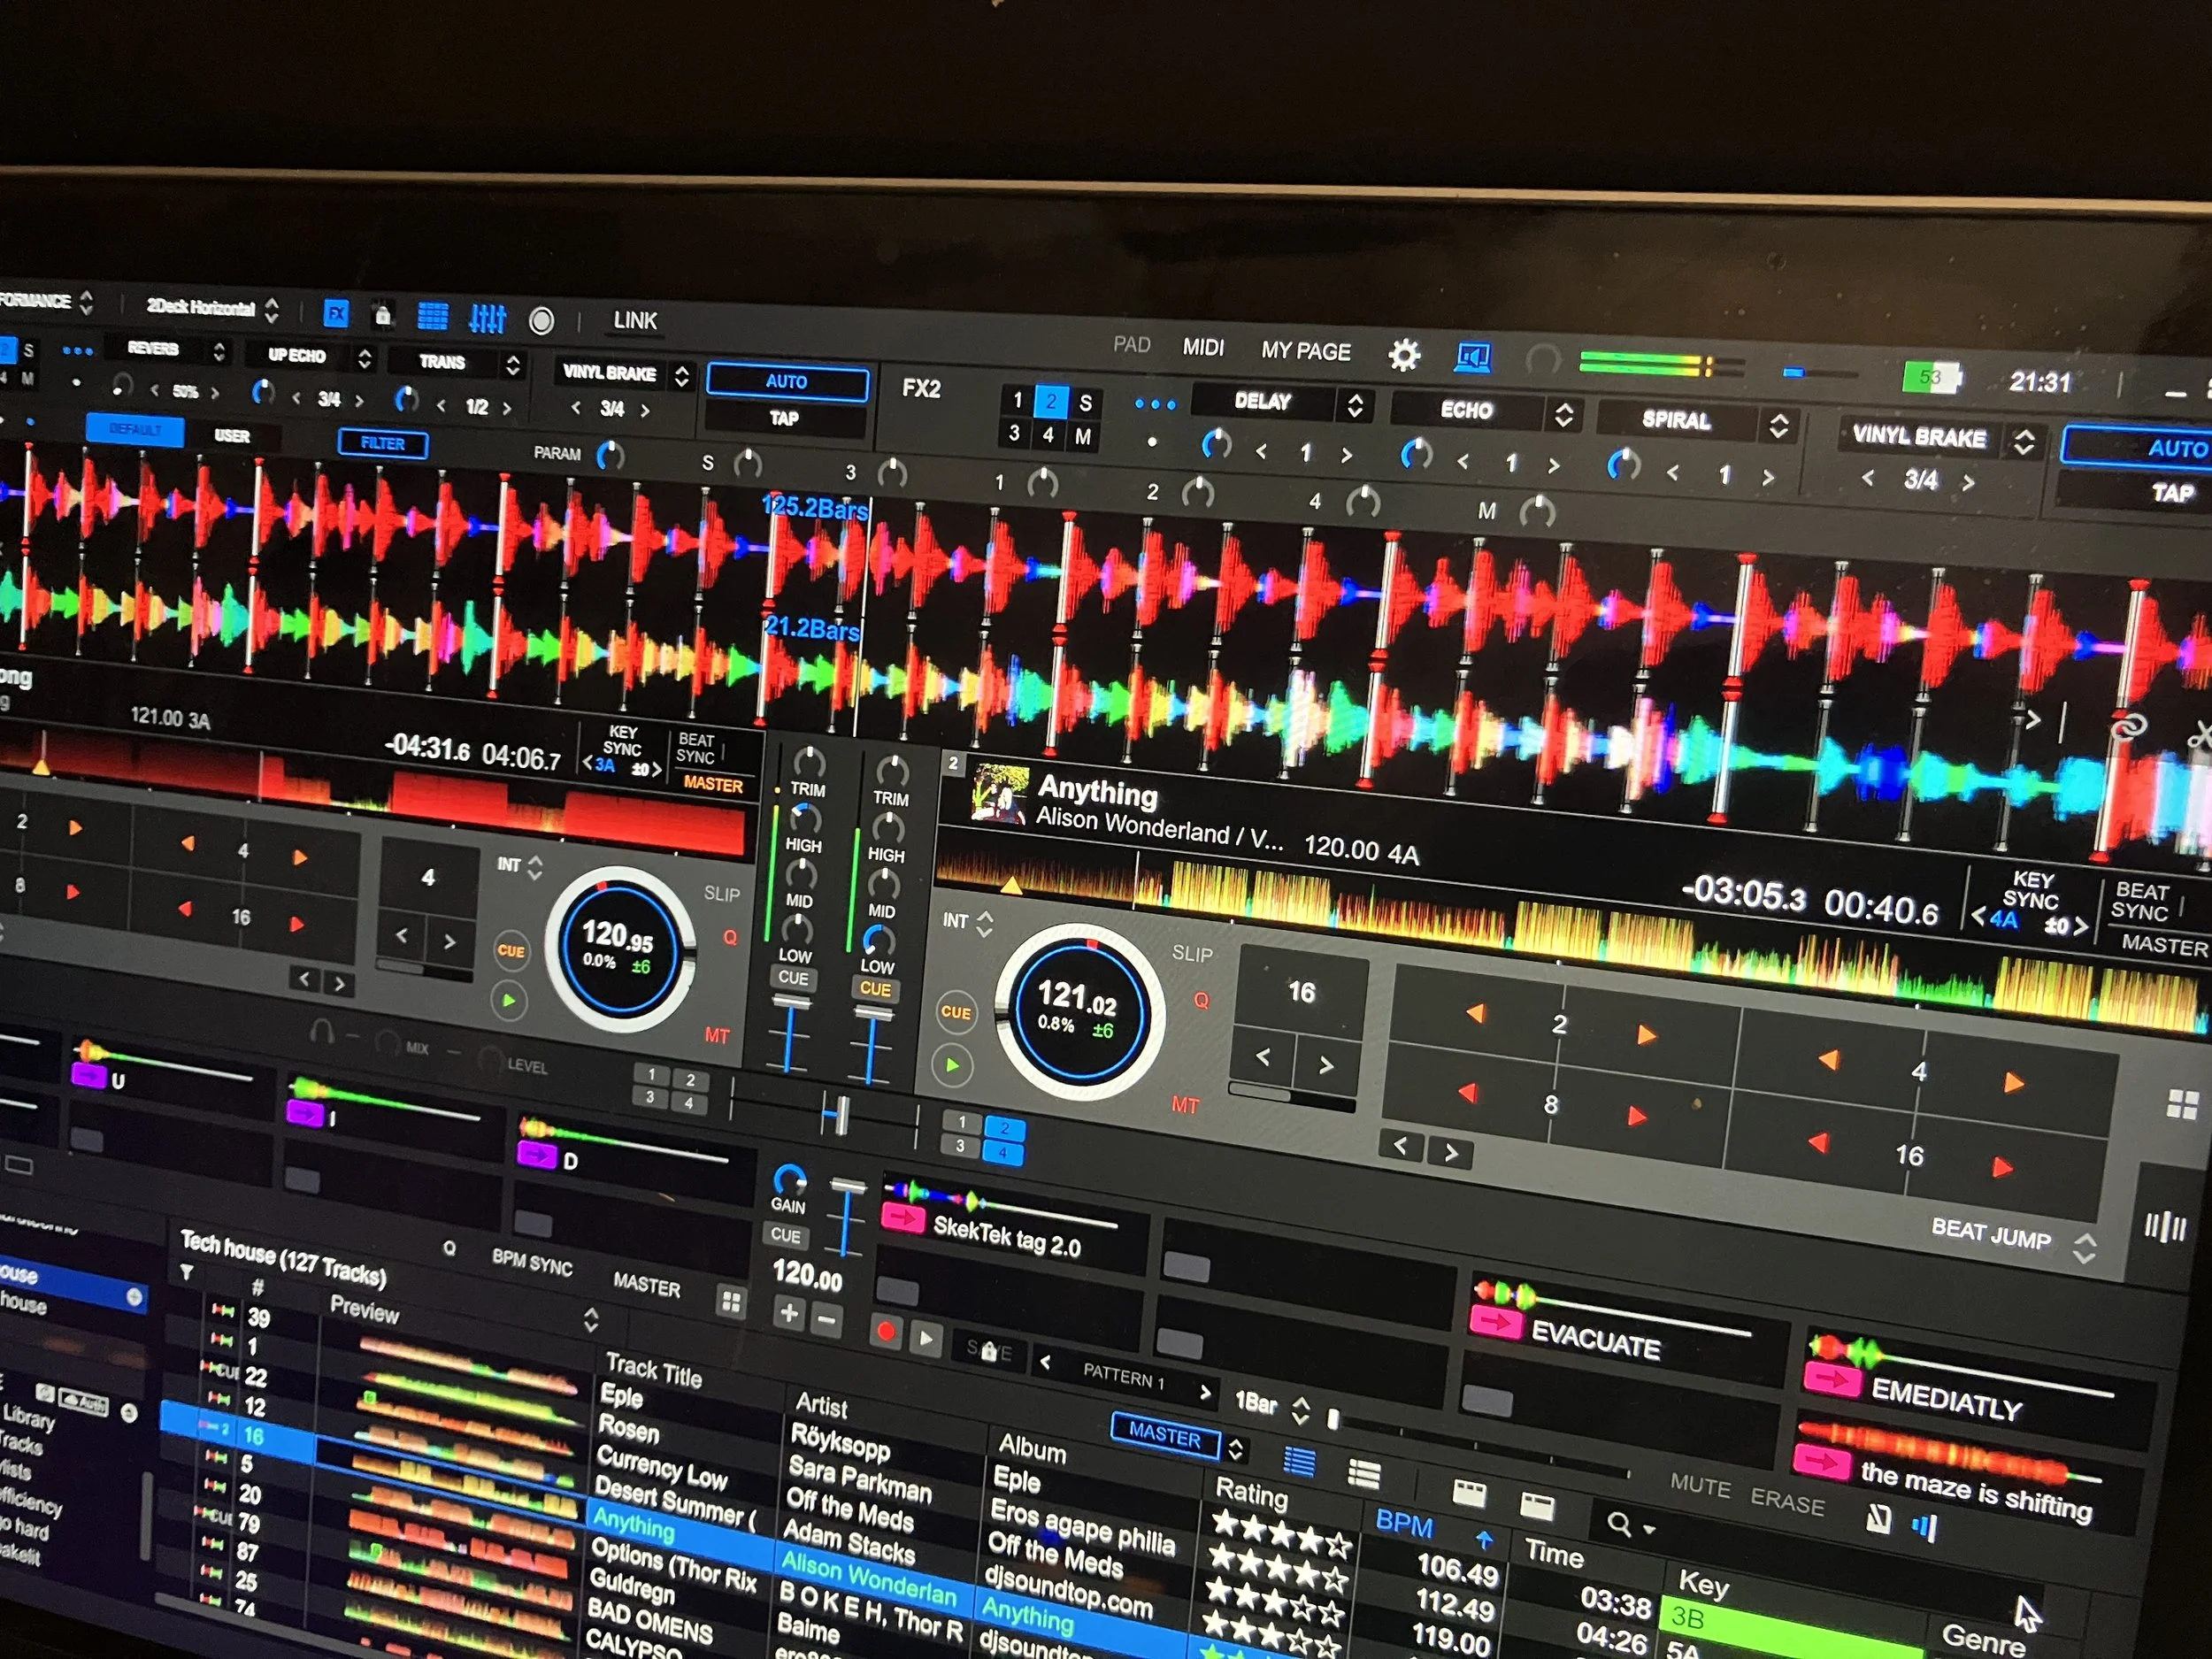The width and height of the screenshot is (2212, 1659).
Task: Toggle master tempo MT on deck 2
Action: [x=1185, y=1105]
